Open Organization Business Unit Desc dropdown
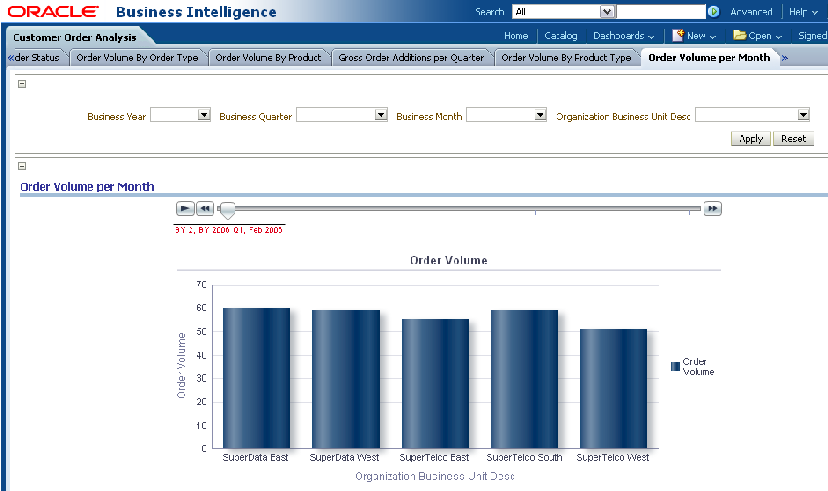 pos(803,115)
